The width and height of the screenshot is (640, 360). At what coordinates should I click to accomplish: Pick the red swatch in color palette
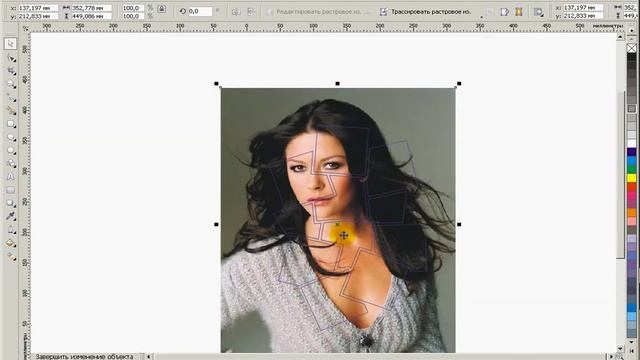coord(631,187)
